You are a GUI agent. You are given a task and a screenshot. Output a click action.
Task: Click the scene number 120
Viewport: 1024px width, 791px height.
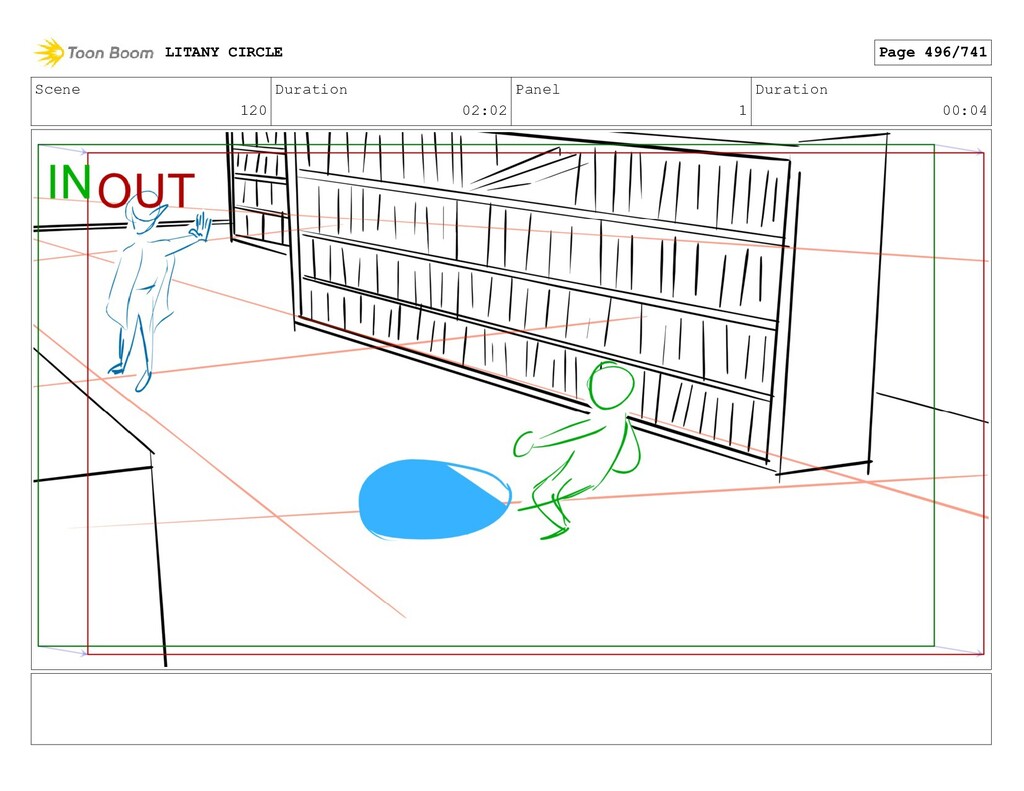[x=253, y=110]
